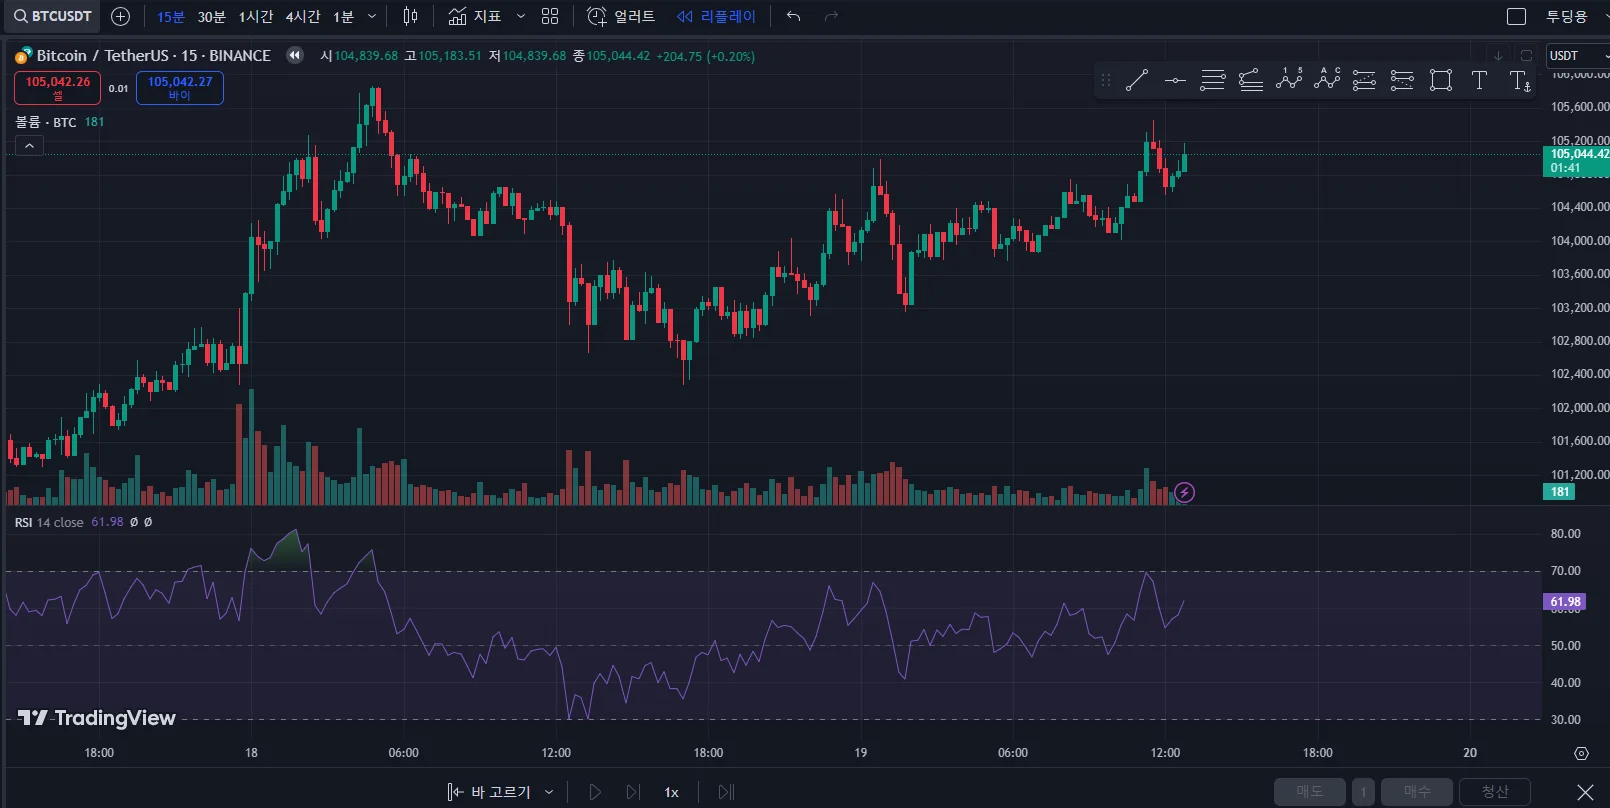Open chart settings gear icon
The width and height of the screenshot is (1610, 808).
[x=1581, y=753]
